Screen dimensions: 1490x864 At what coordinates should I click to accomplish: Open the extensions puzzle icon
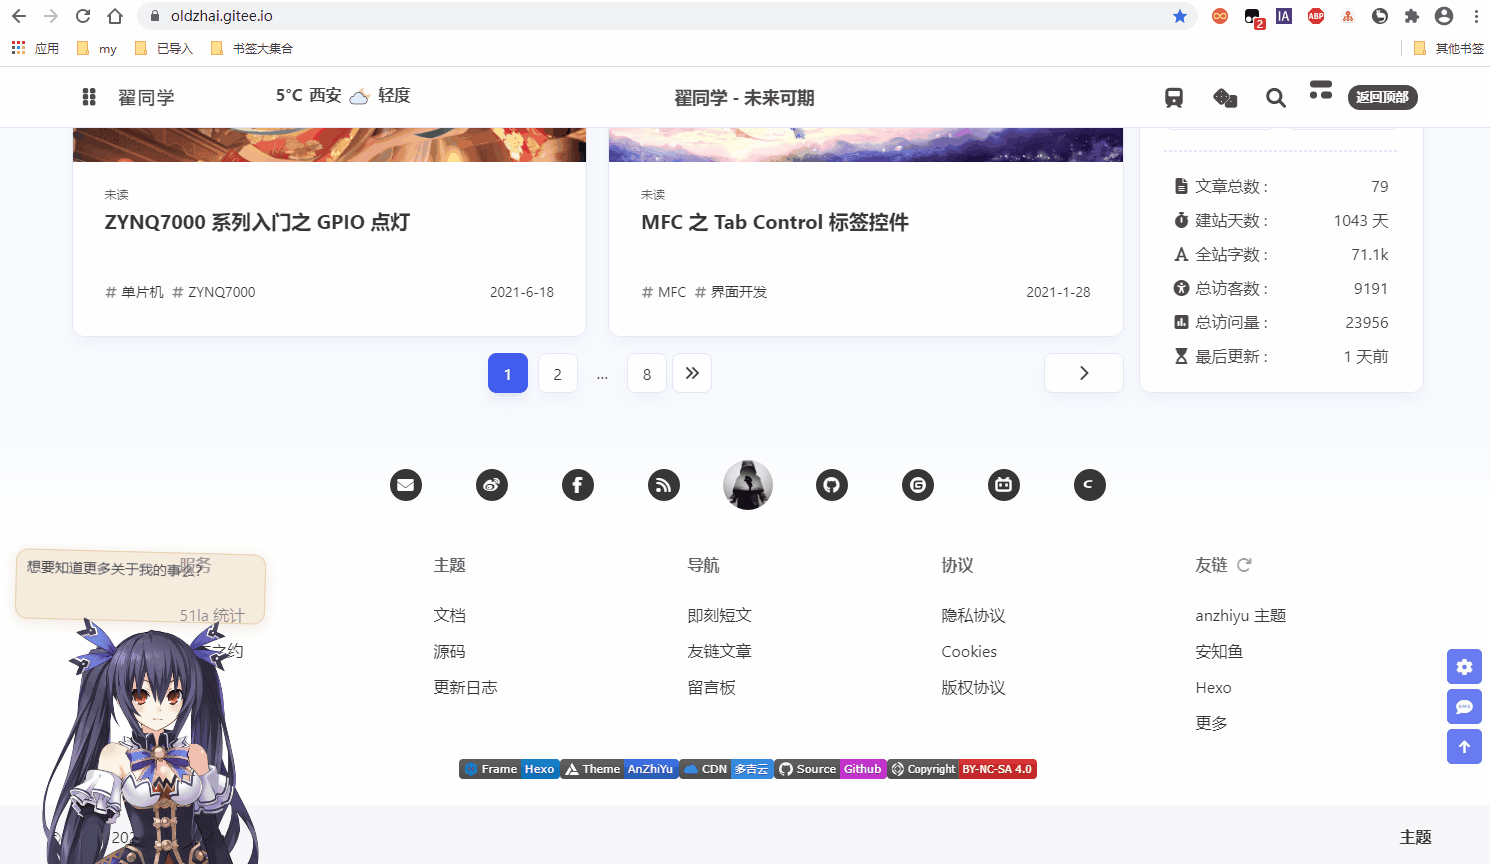click(1412, 16)
